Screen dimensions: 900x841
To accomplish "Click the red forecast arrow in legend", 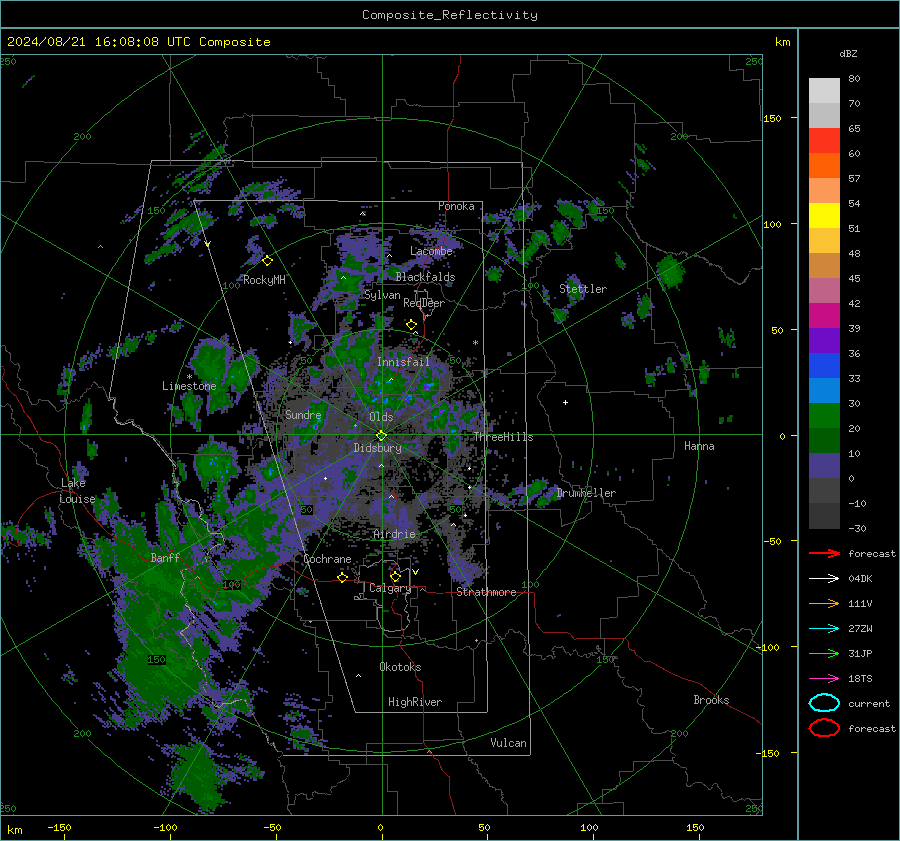I will point(824,553).
